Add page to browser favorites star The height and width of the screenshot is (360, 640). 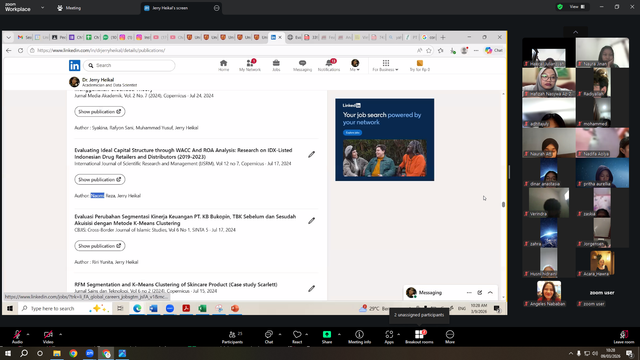point(429,50)
